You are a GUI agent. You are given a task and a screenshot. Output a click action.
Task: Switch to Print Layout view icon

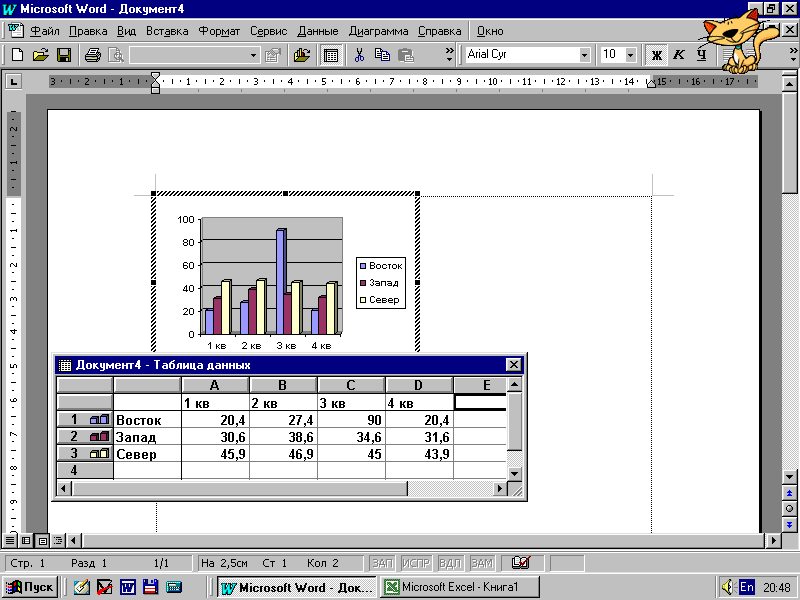(x=42, y=540)
